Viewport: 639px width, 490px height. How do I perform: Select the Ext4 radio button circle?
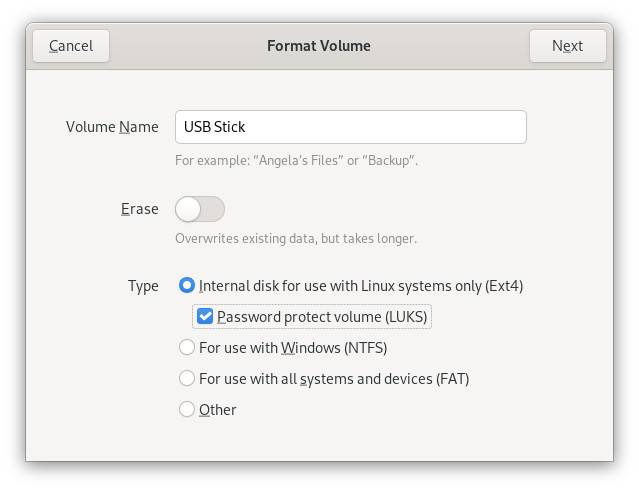click(187, 285)
